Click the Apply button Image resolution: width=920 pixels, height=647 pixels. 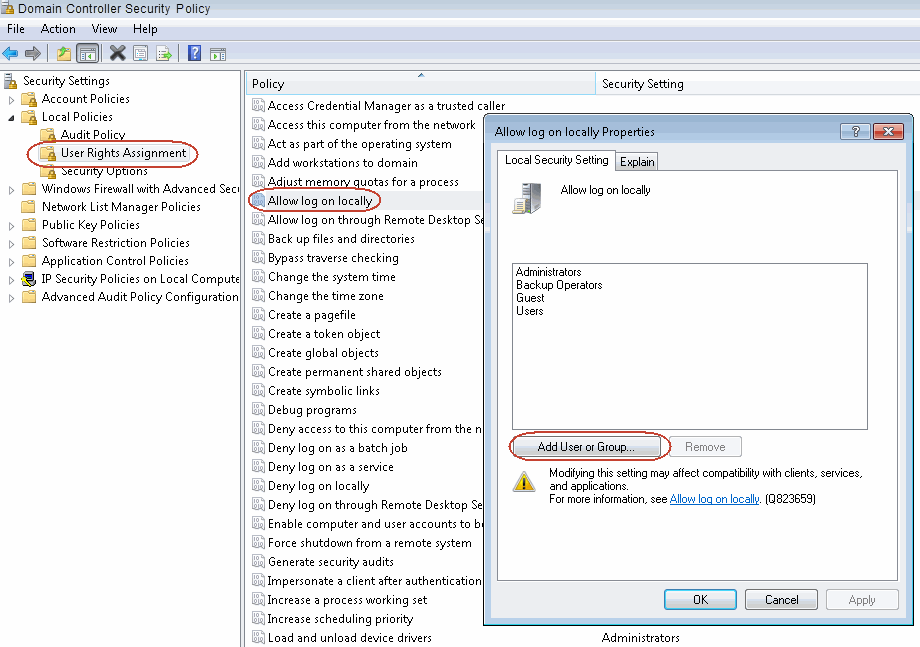[862, 599]
